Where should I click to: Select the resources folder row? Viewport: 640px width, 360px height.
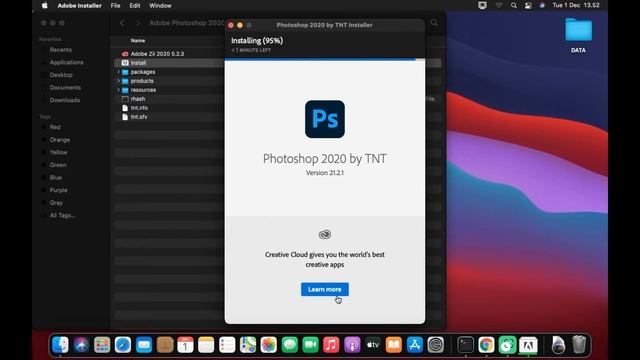click(x=143, y=90)
